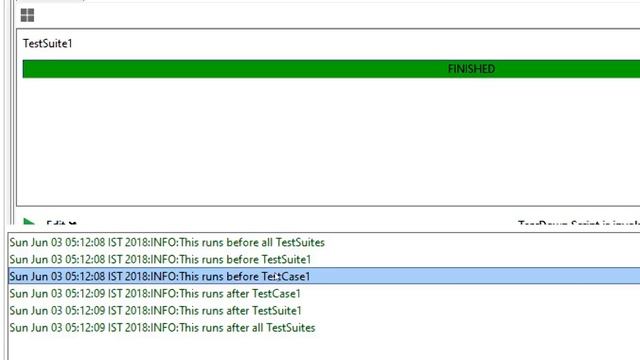Select log line 'This runs after all TestSuites'
Viewport: 640px width, 360px height.
pyautogui.click(x=162, y=328)
